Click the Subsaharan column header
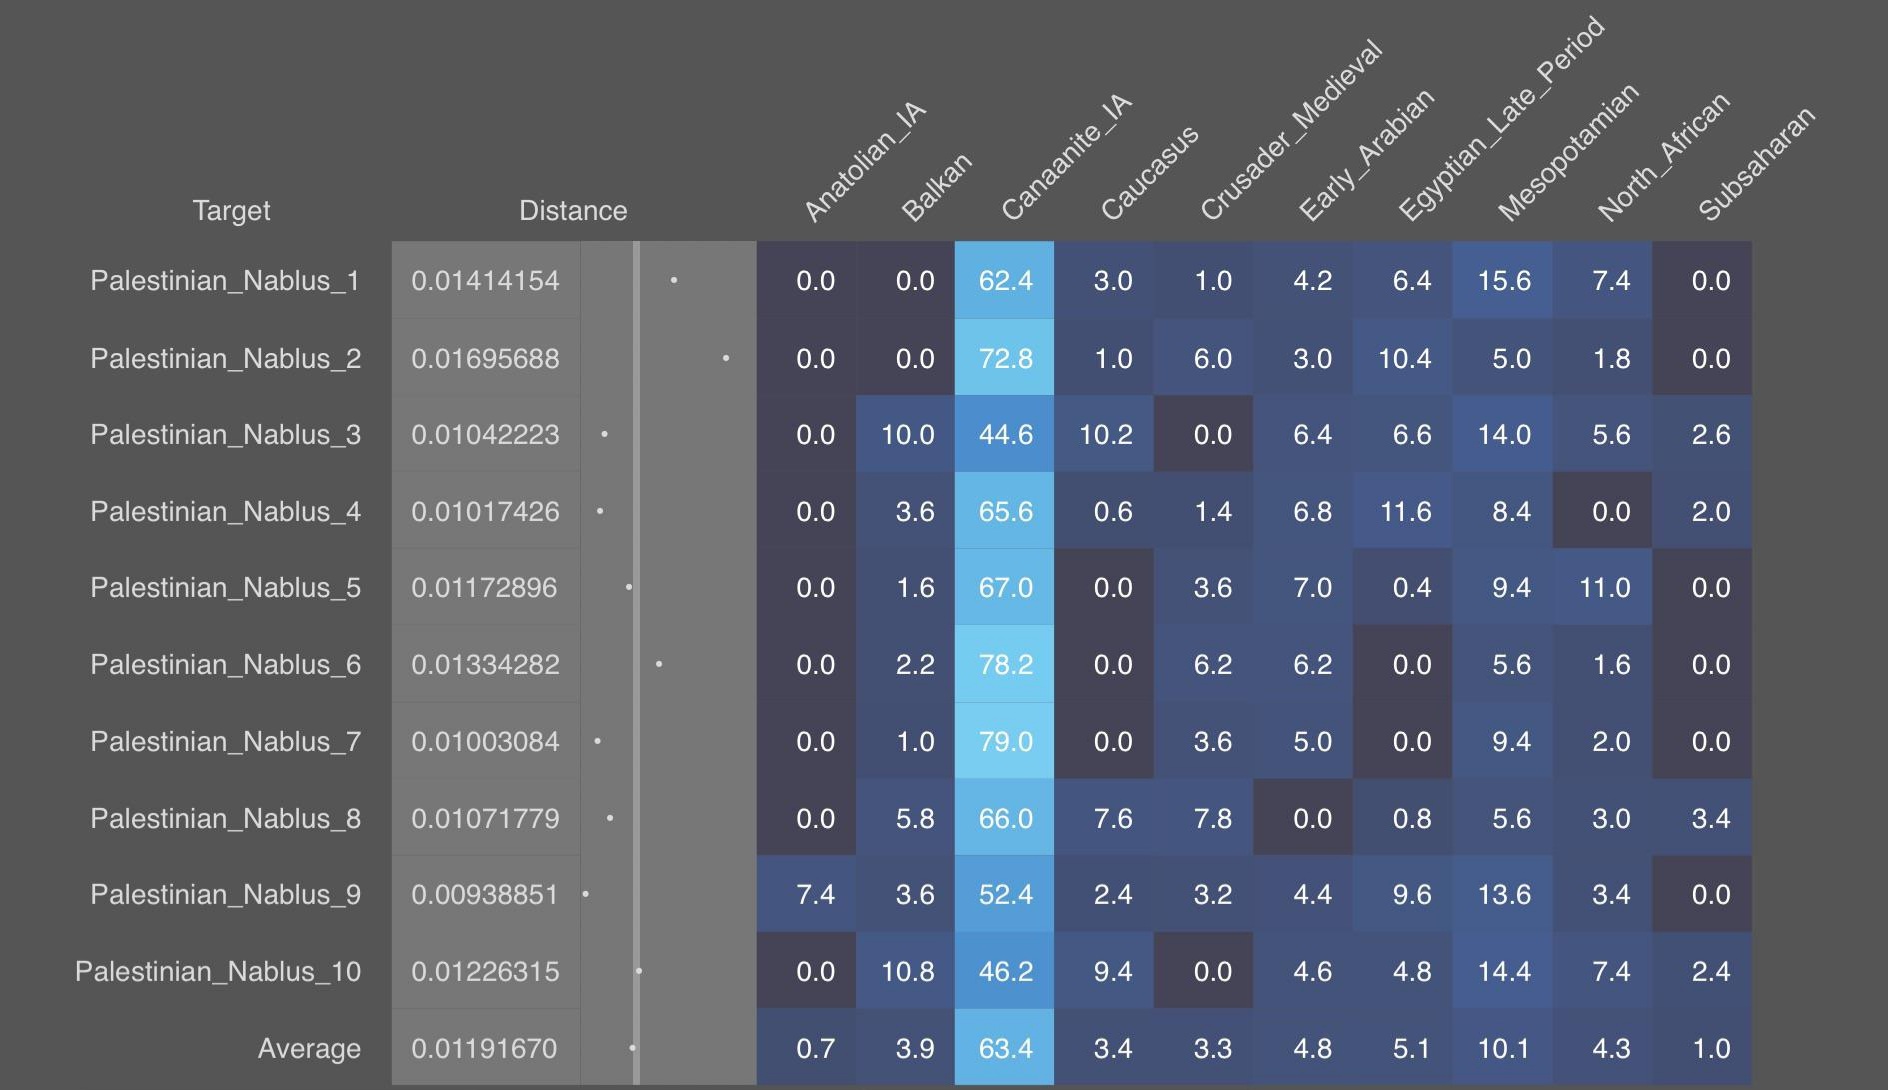This screenshot has height=1090, width=1888. pyautogui.click(x=1756, y=163)
